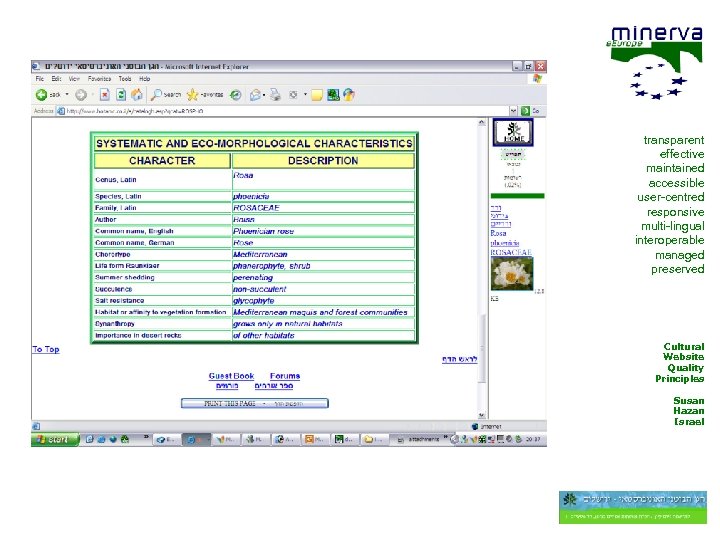Screen dimensions: 720x540
Task: Click the Messenger icon in toolbar
Action: [x=349, y=95]
